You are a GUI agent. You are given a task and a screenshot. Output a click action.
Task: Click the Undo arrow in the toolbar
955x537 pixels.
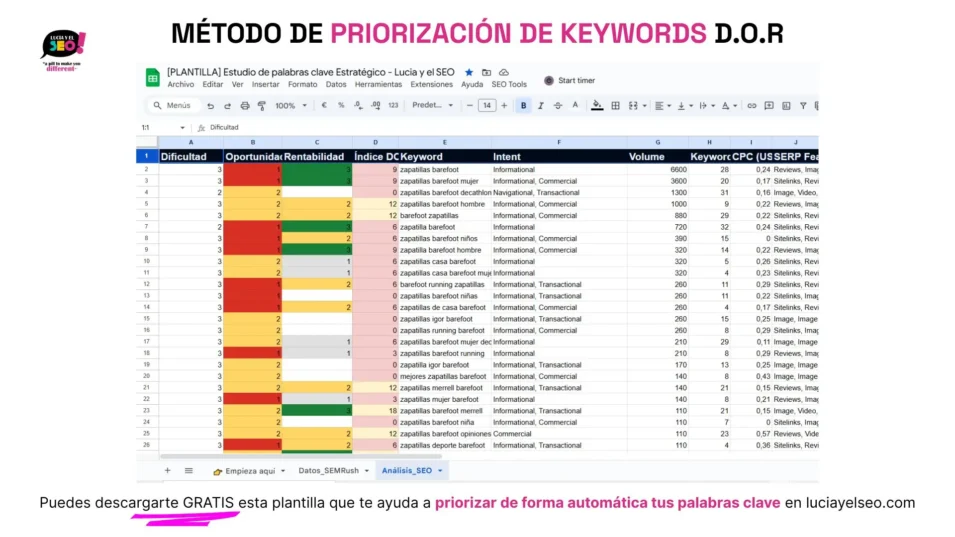pos(210,105)
